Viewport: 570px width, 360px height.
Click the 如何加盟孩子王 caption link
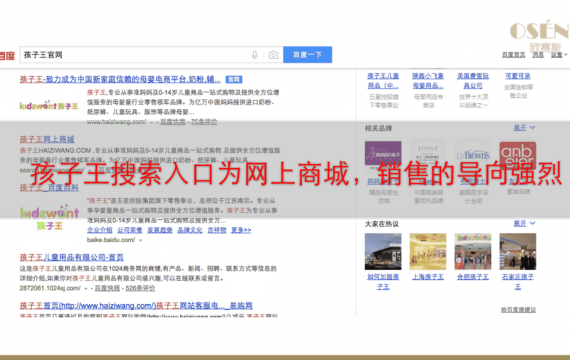point(383,282)
